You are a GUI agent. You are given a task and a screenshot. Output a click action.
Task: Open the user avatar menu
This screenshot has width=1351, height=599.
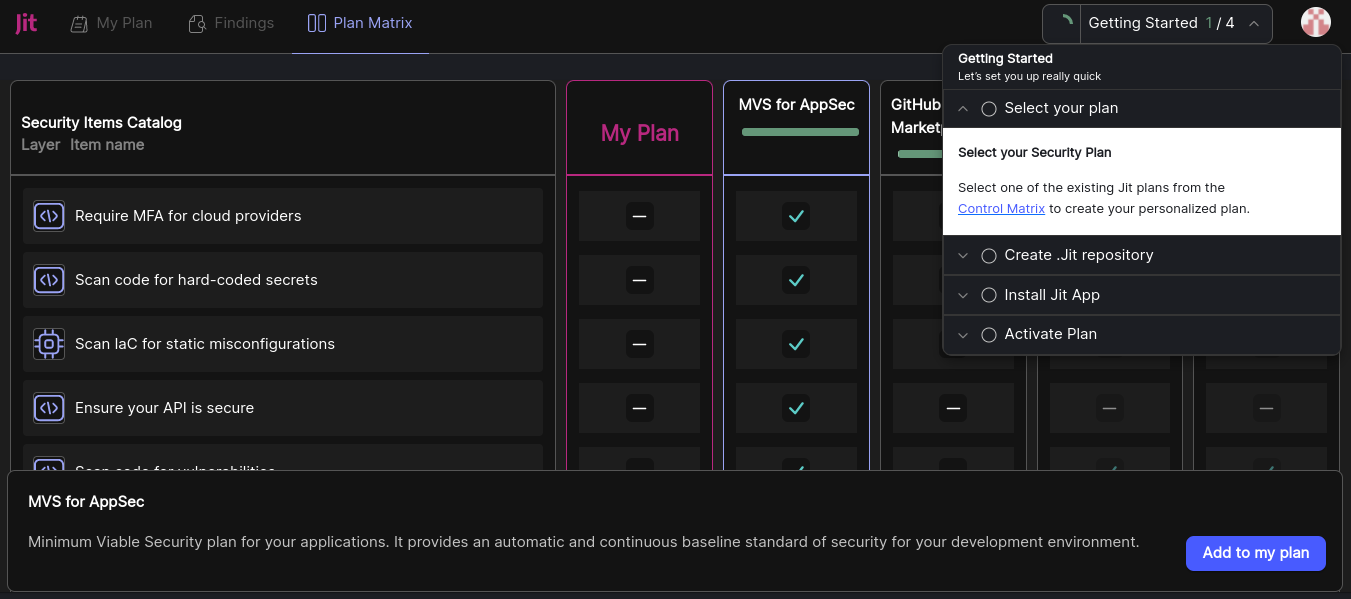[1316, 22]
